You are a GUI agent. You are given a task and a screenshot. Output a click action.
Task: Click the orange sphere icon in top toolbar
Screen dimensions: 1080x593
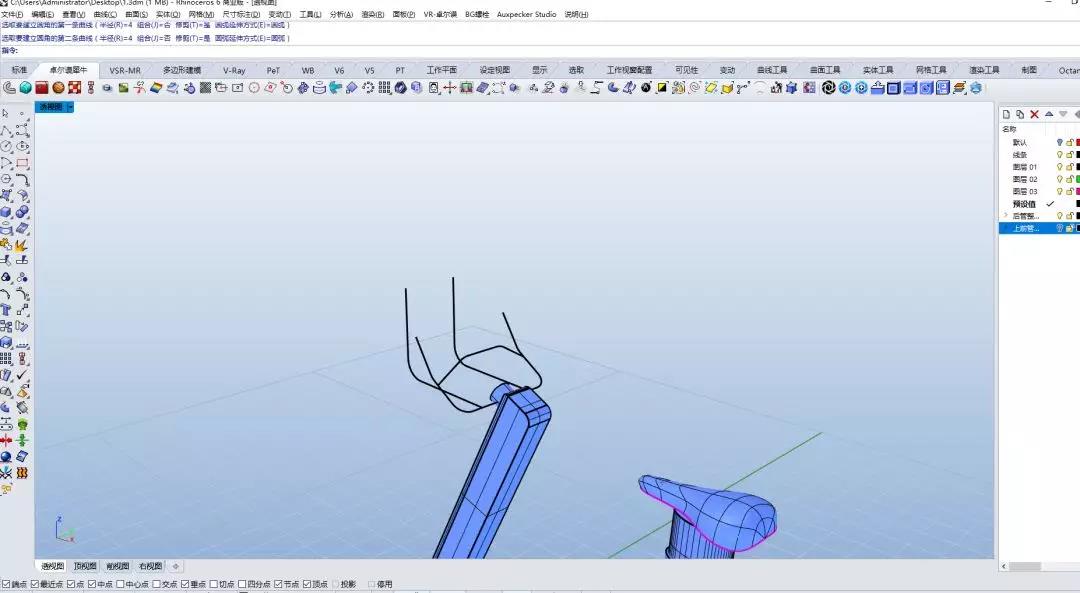click(59, 87)
